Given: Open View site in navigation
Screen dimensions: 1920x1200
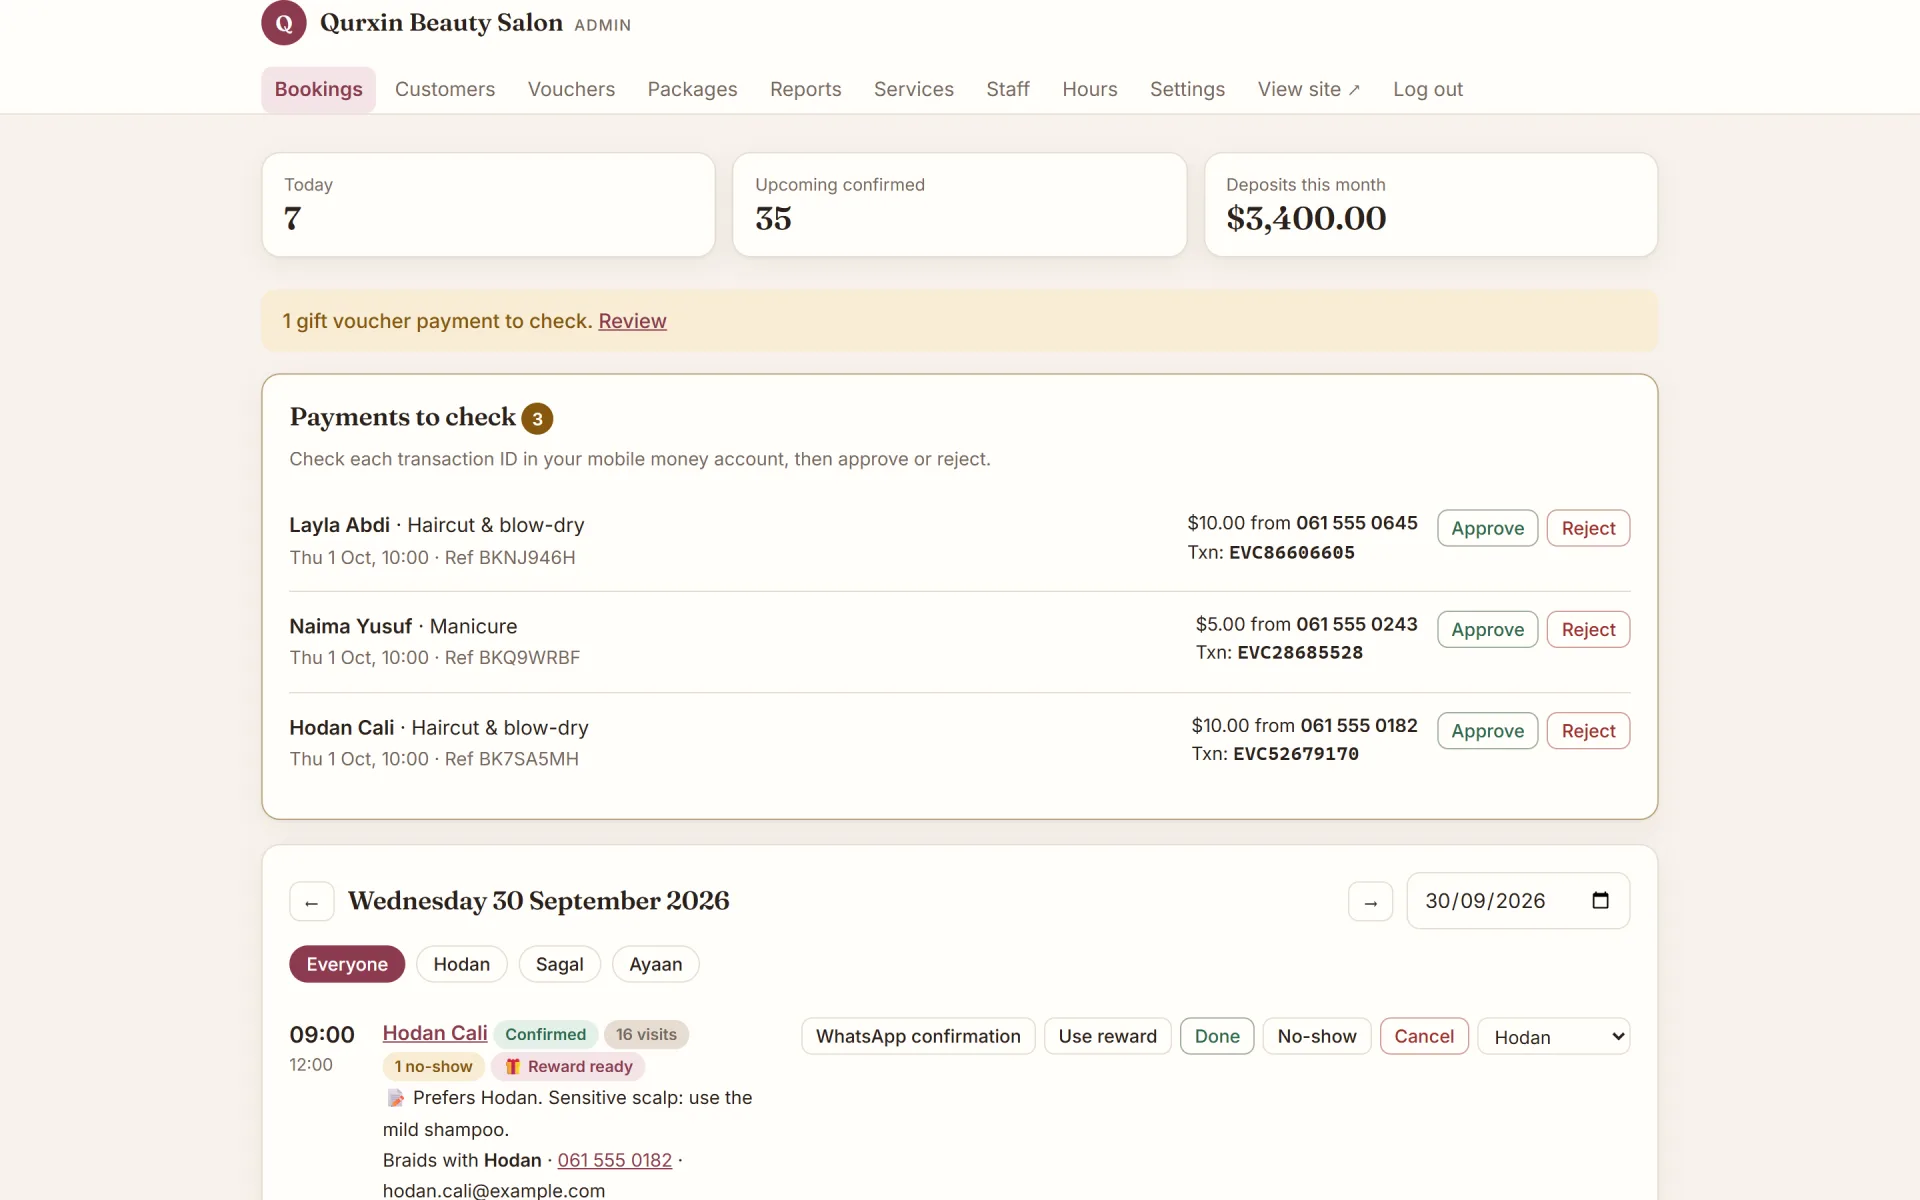Looking at the screenshot, I should [x=1308, y=89].
